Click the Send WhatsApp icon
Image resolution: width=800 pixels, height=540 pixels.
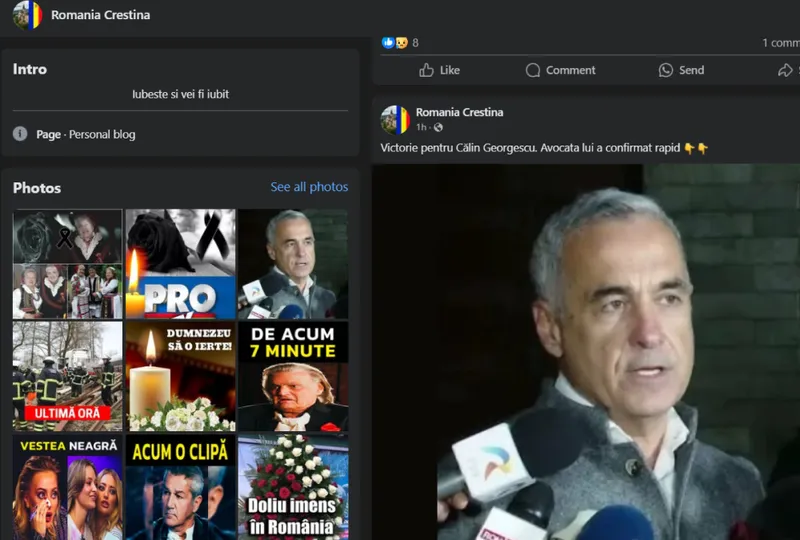(x=666, y=70)
